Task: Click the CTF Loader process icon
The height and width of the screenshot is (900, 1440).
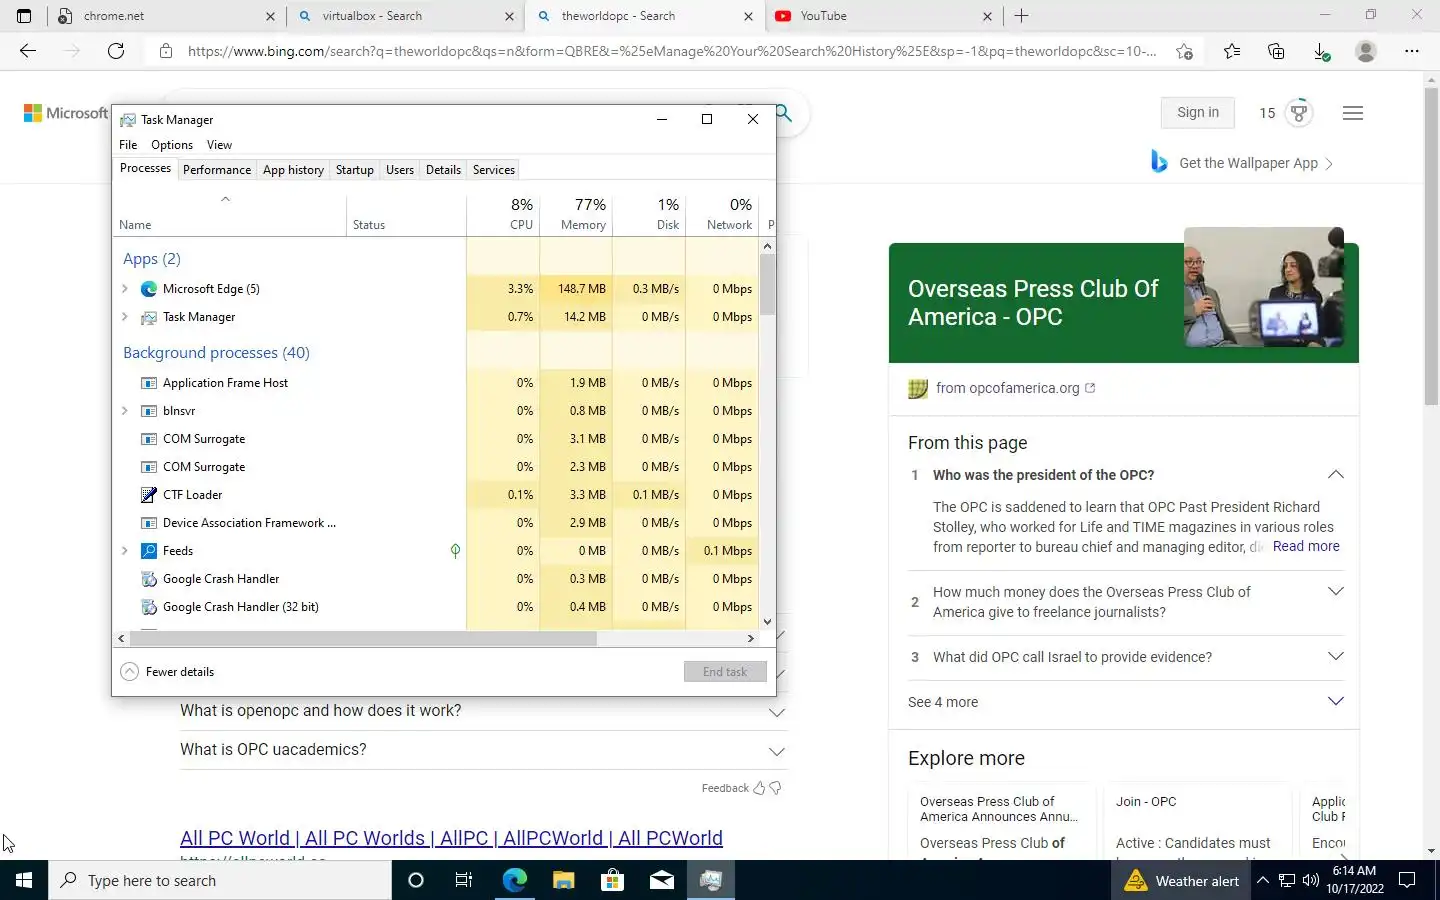Action: point(149,495)
